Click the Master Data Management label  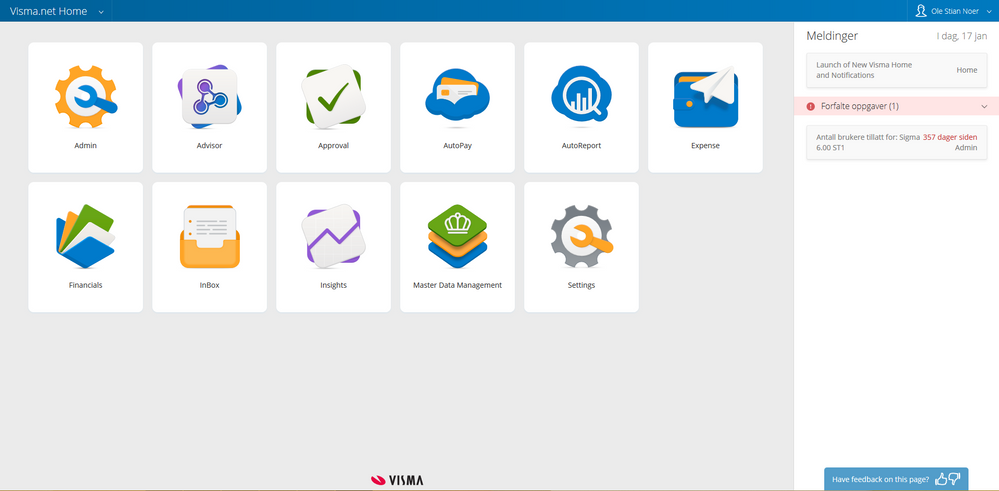[x=457, y=285]
